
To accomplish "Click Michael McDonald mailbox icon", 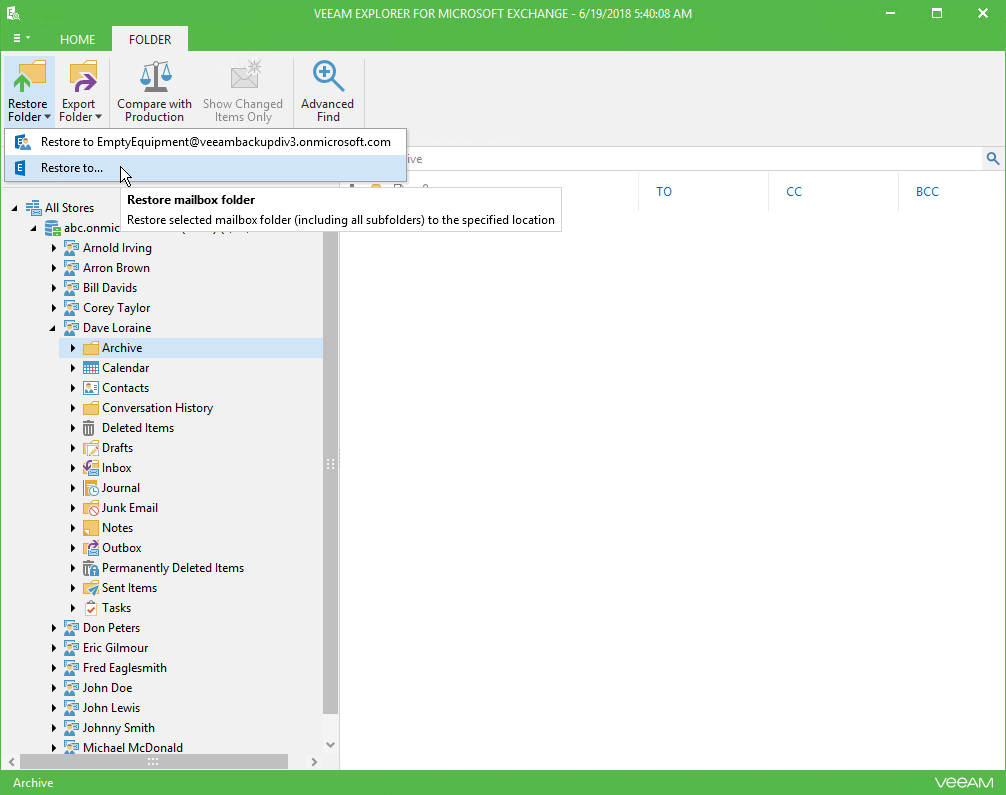I will click(x=71, y=748).
